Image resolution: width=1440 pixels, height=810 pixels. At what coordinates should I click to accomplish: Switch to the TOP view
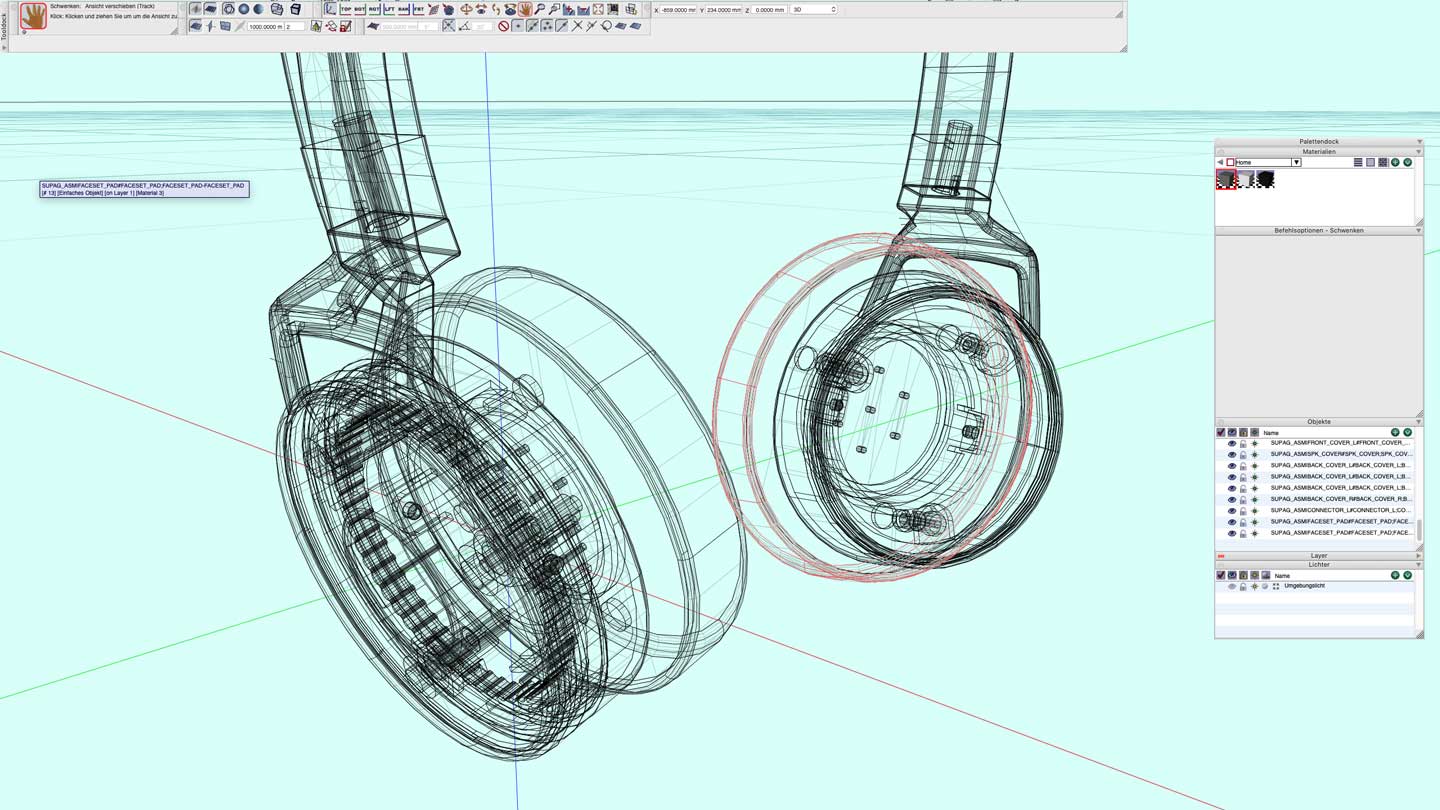[x=345, y=9]
